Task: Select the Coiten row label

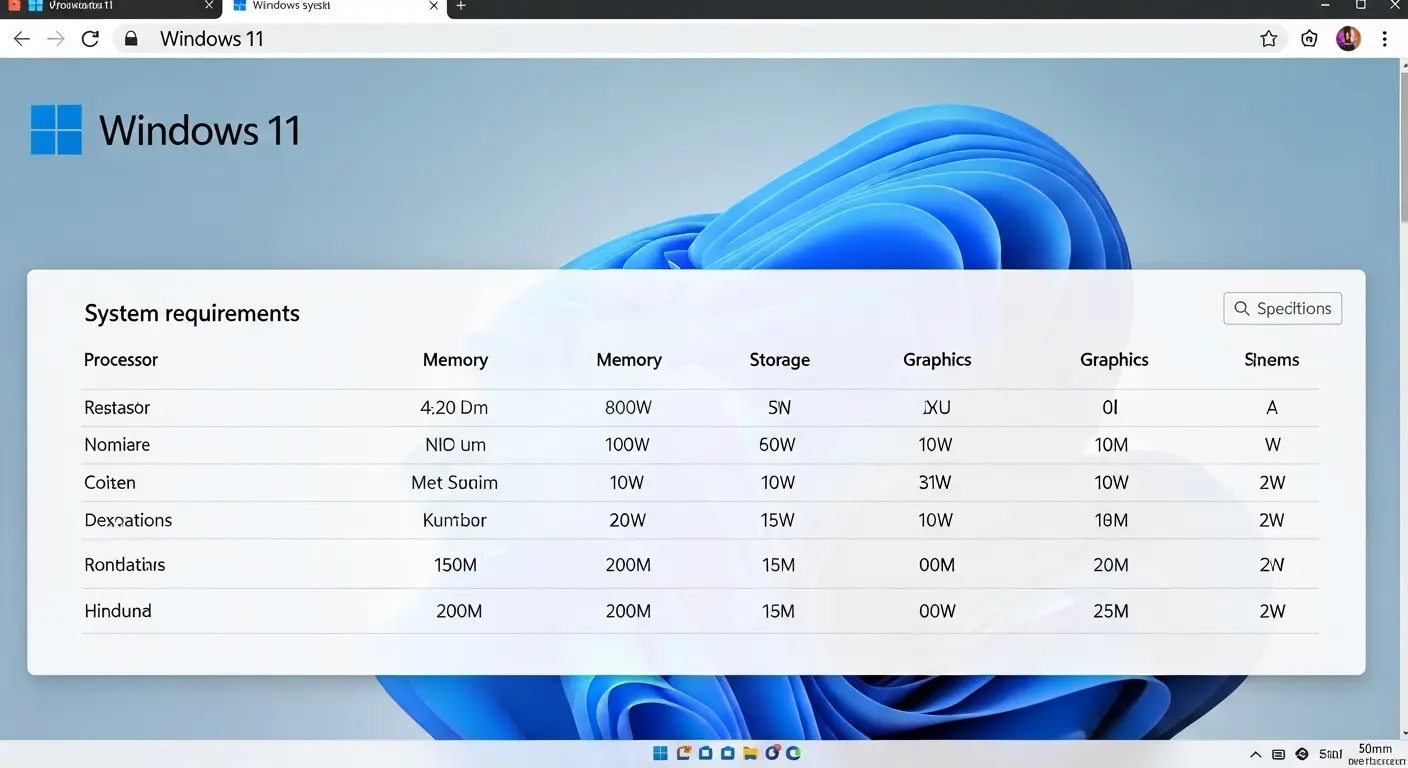Action: coord(110,483)
